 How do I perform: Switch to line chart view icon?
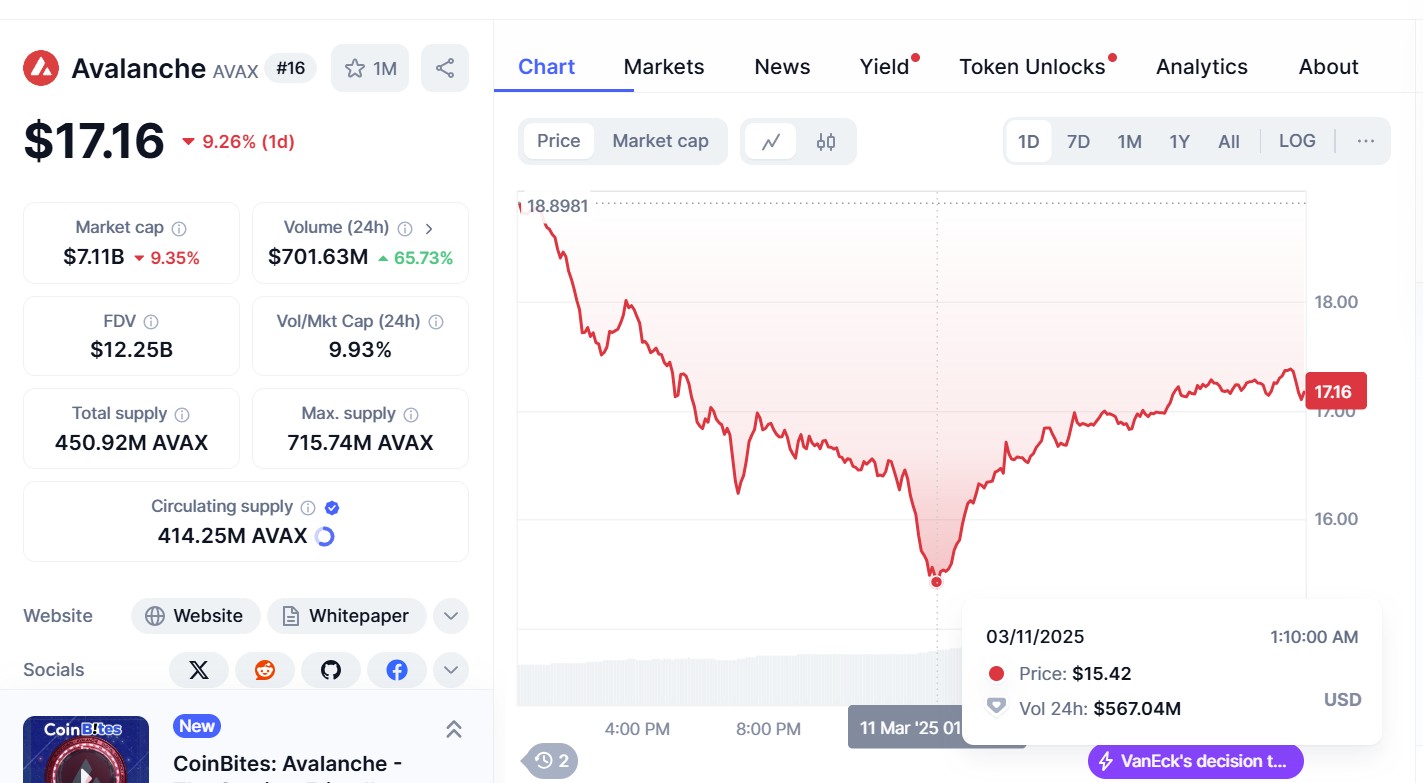(771, 141)
